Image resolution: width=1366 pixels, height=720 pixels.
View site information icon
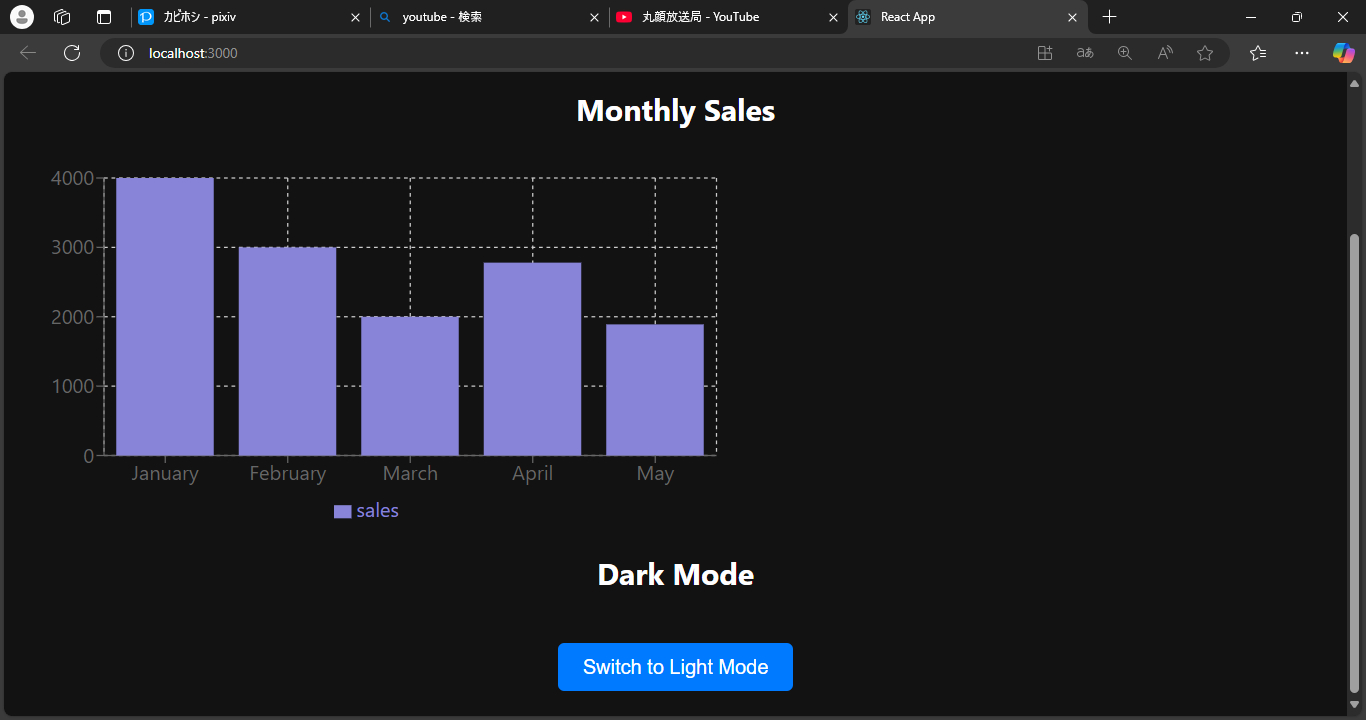(126, 53)
